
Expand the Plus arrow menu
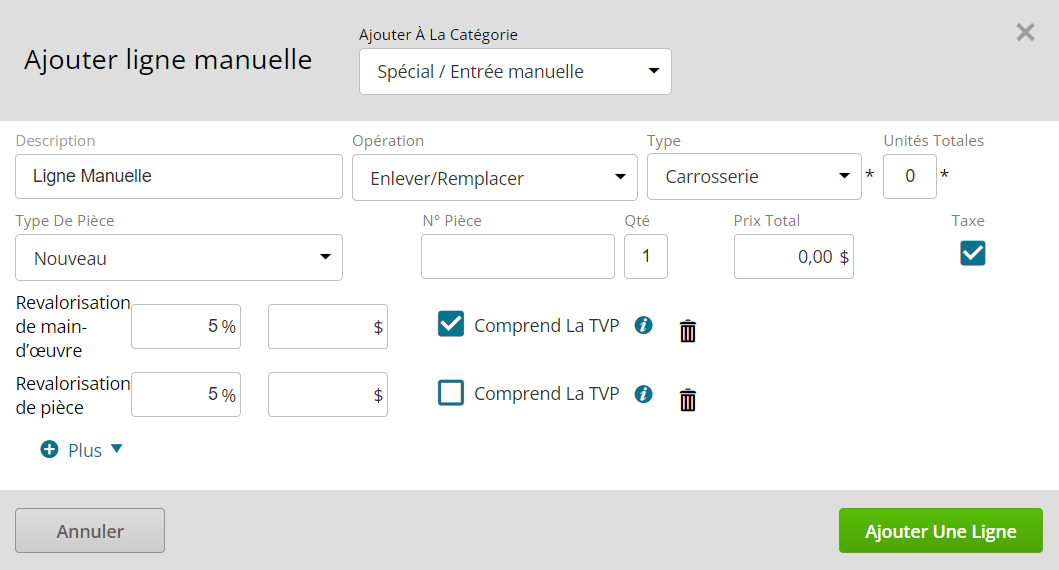(x=116, y=448)
